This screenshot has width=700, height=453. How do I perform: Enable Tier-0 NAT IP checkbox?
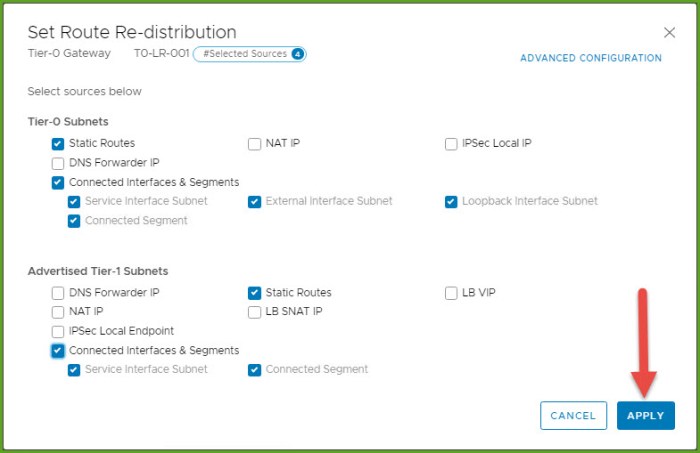click(255, 143)
